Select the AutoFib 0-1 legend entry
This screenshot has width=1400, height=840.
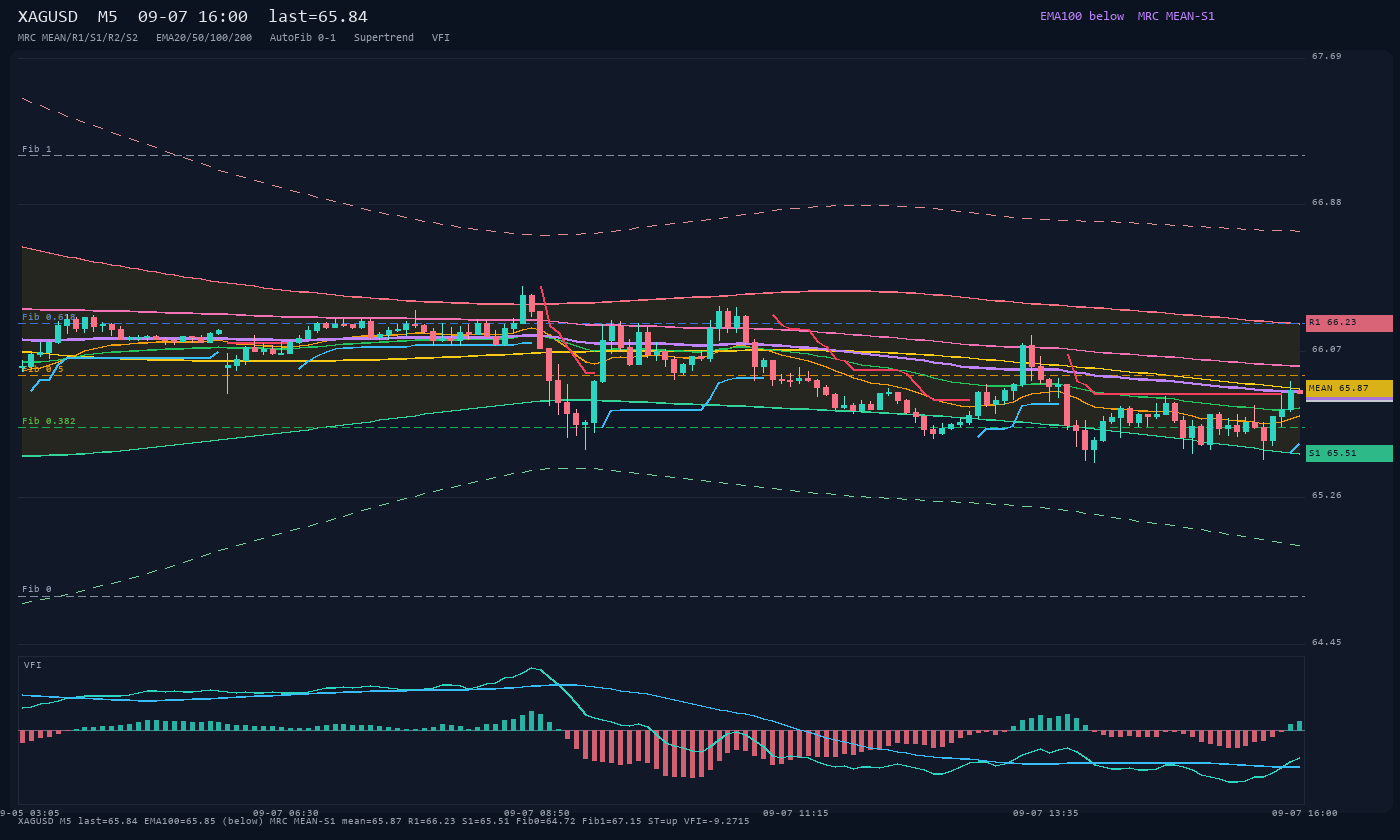(x=303, y=38)
